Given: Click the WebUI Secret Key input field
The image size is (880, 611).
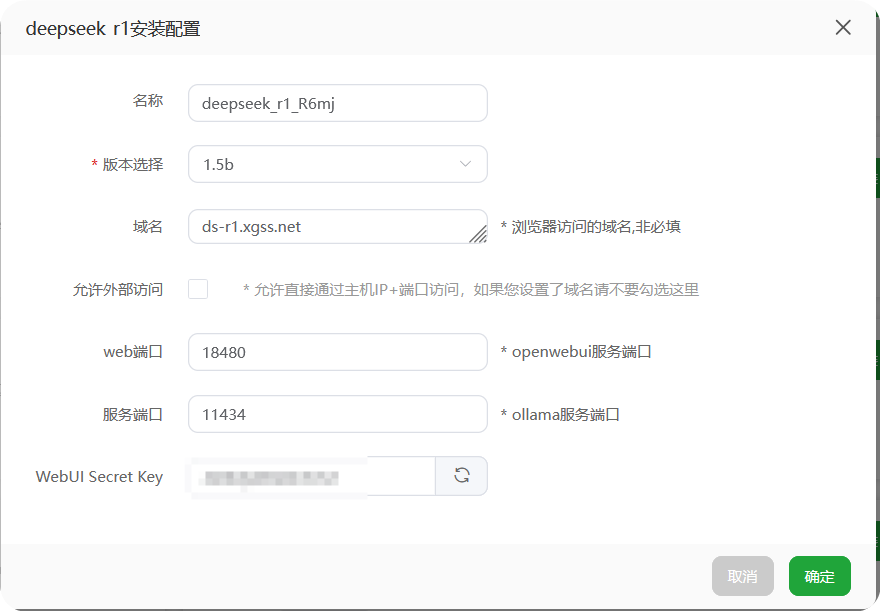Looking at the screenshot, I should [311, 476].
